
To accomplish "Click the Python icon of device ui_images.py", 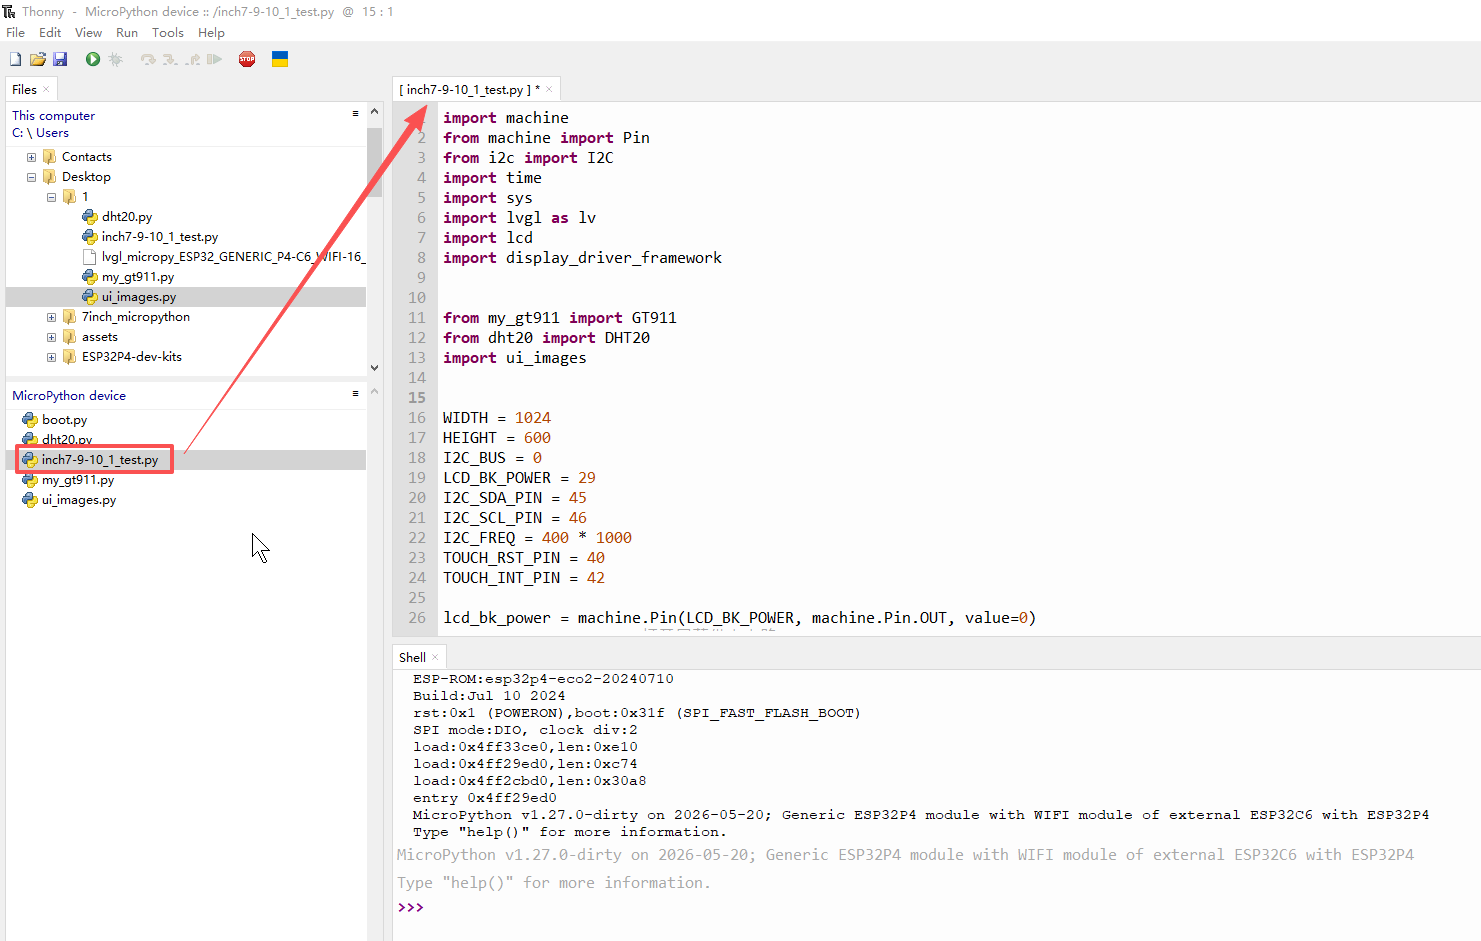I will point(30,500).
